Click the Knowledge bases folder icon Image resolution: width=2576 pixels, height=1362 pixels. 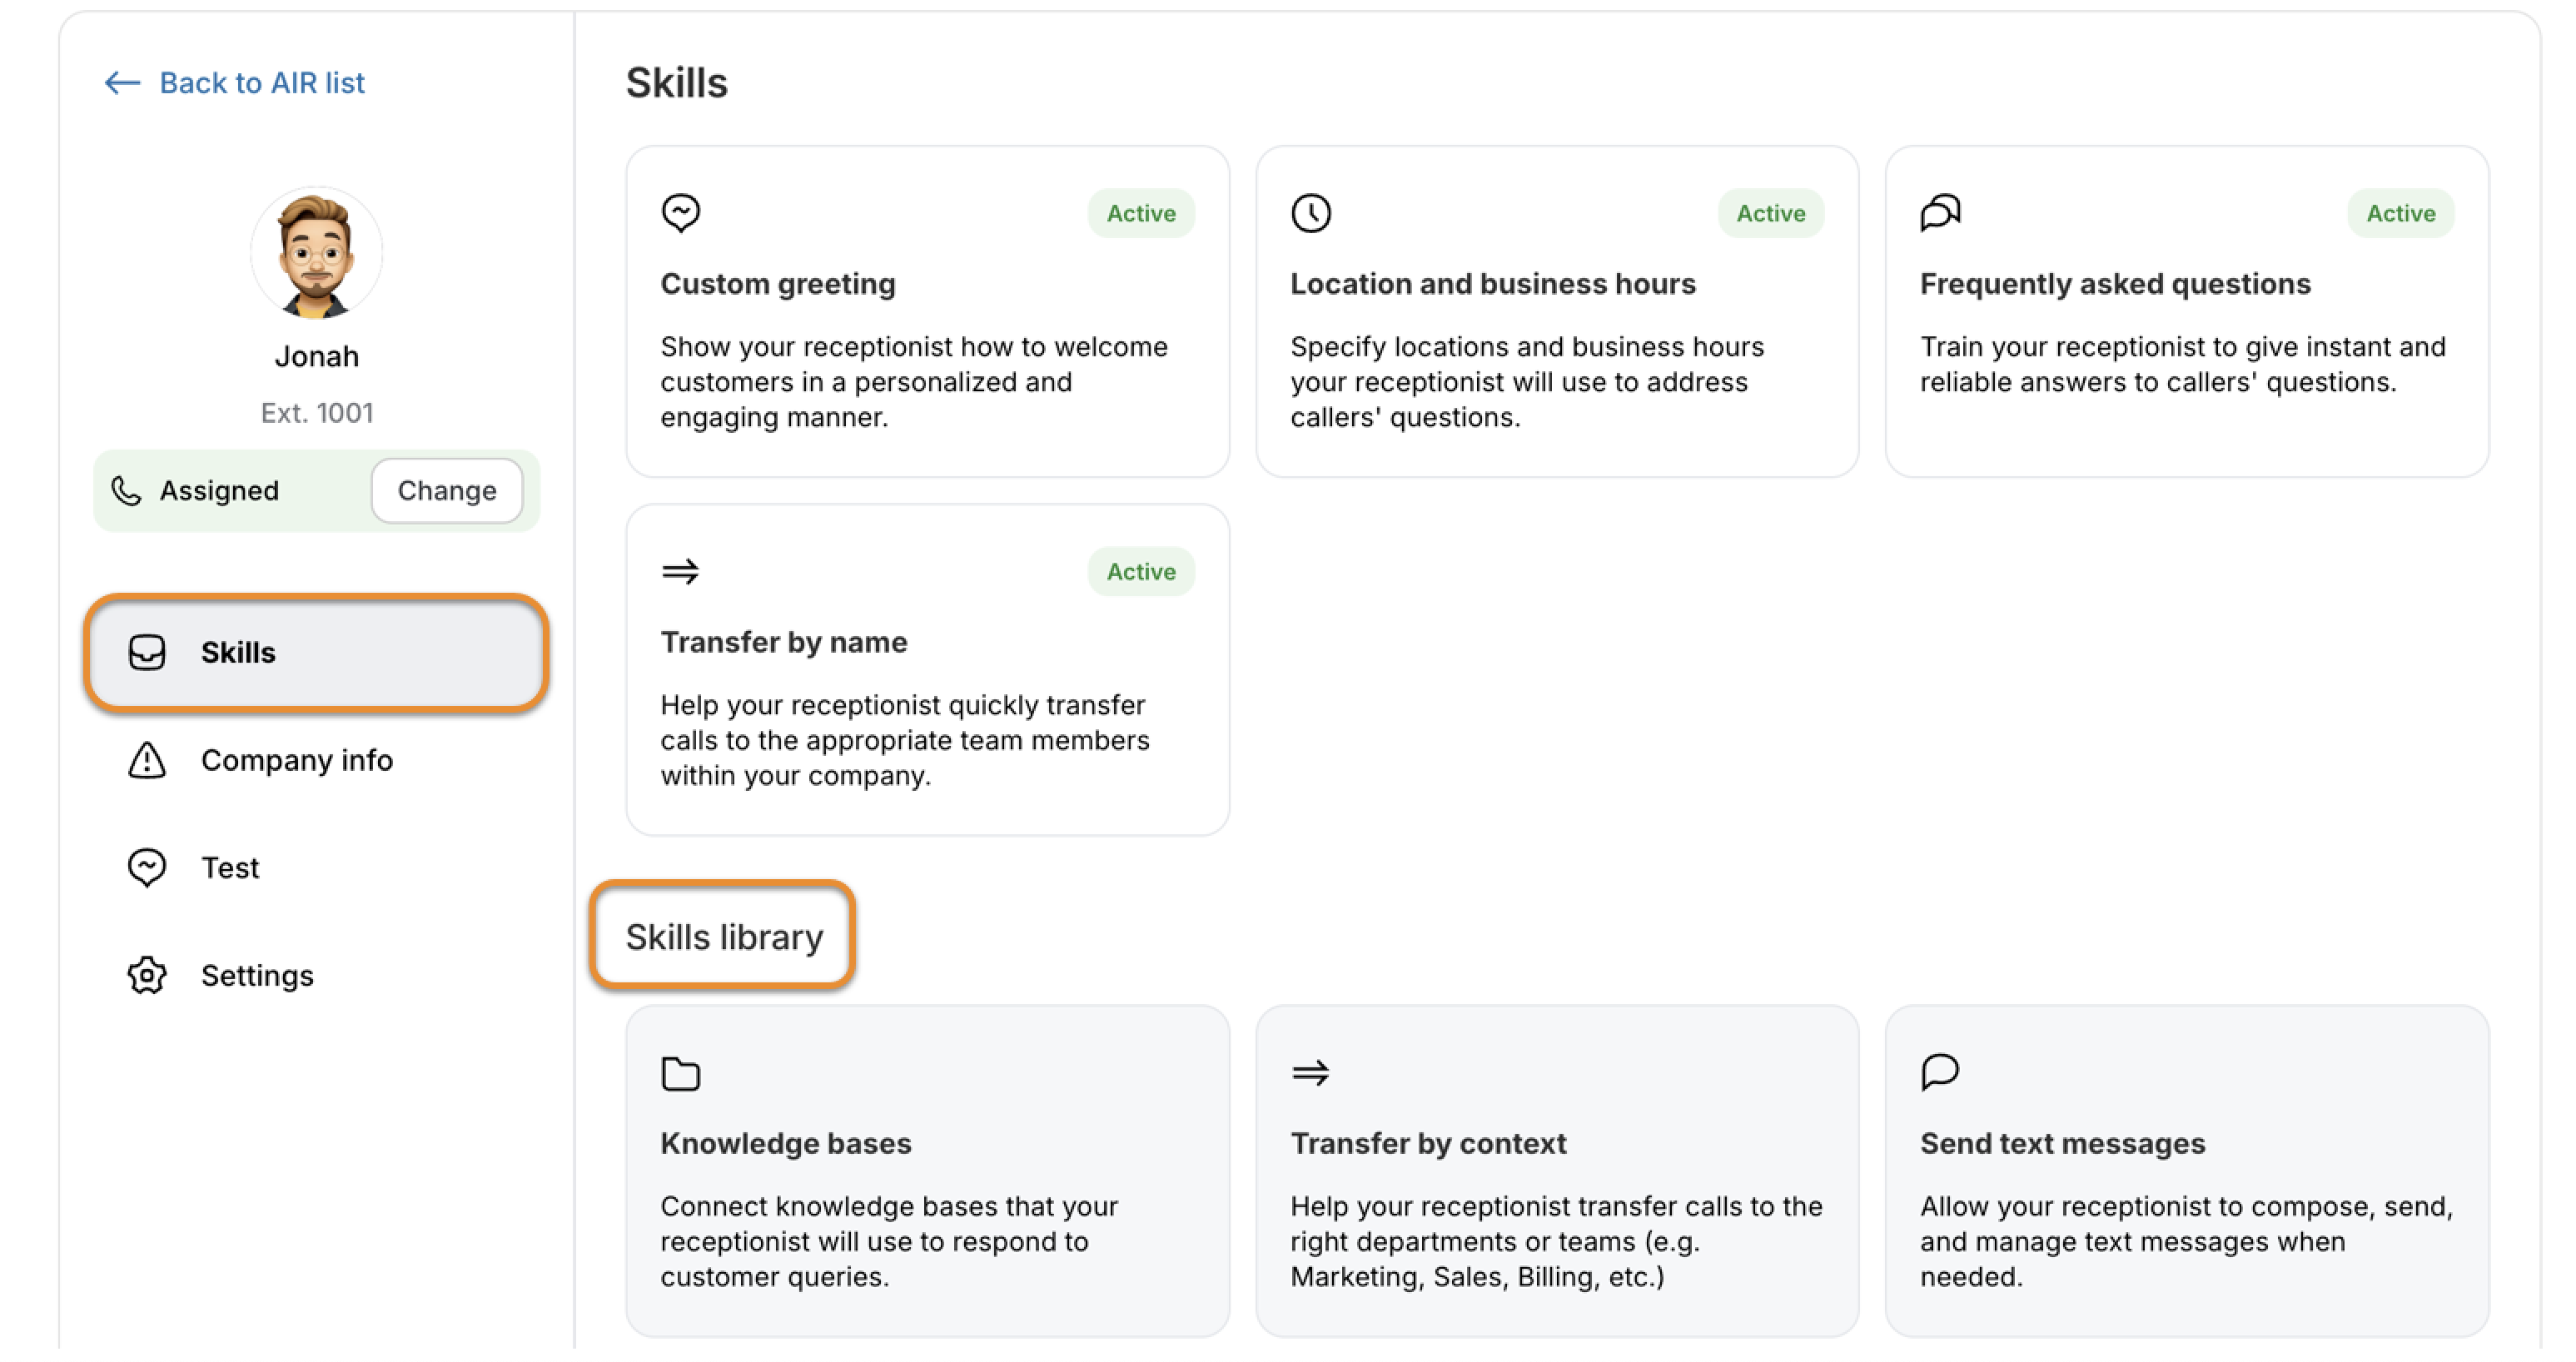pyautogui.click(x=681, y=1073)
